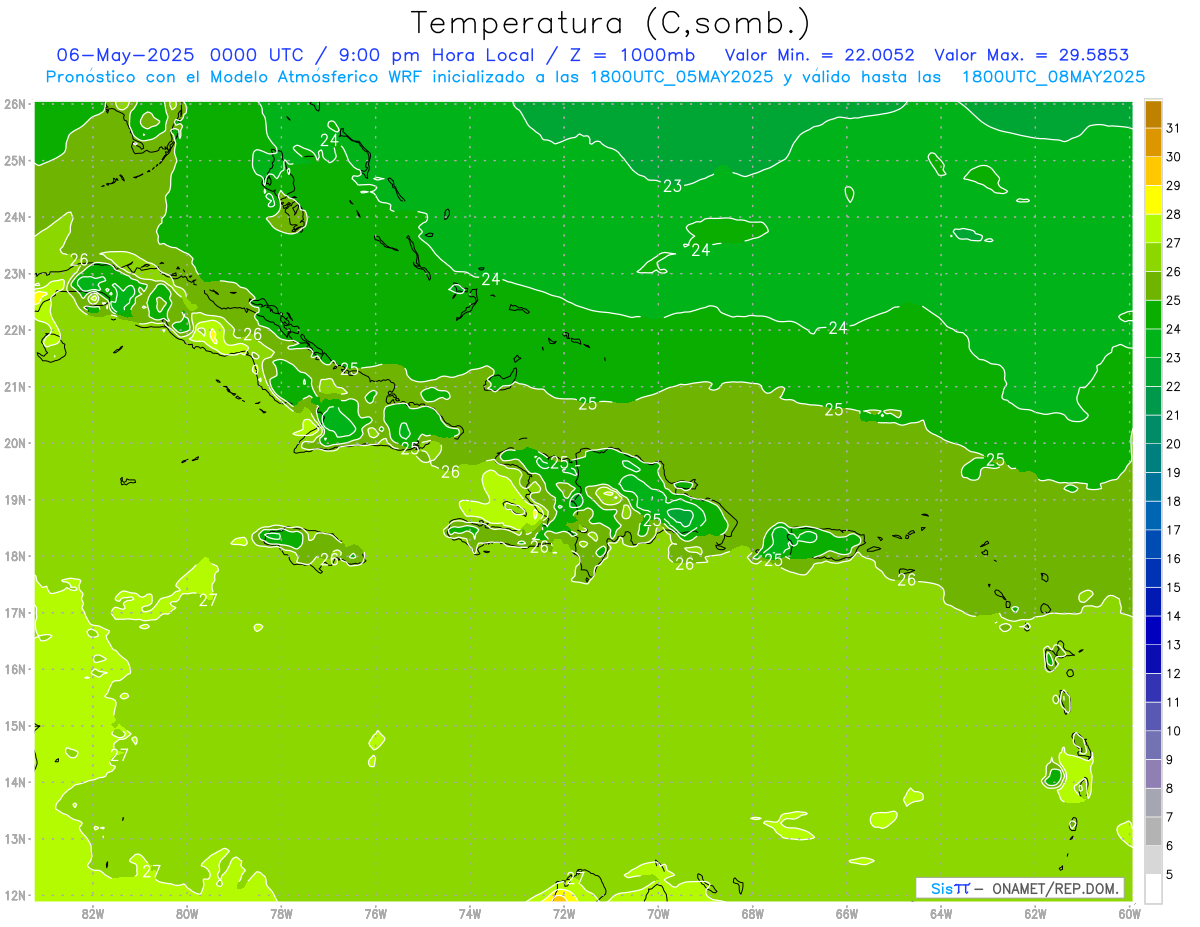Click legend scale value 15
The height and width of the screenshot is (927, 1200).
(1173, 588)
